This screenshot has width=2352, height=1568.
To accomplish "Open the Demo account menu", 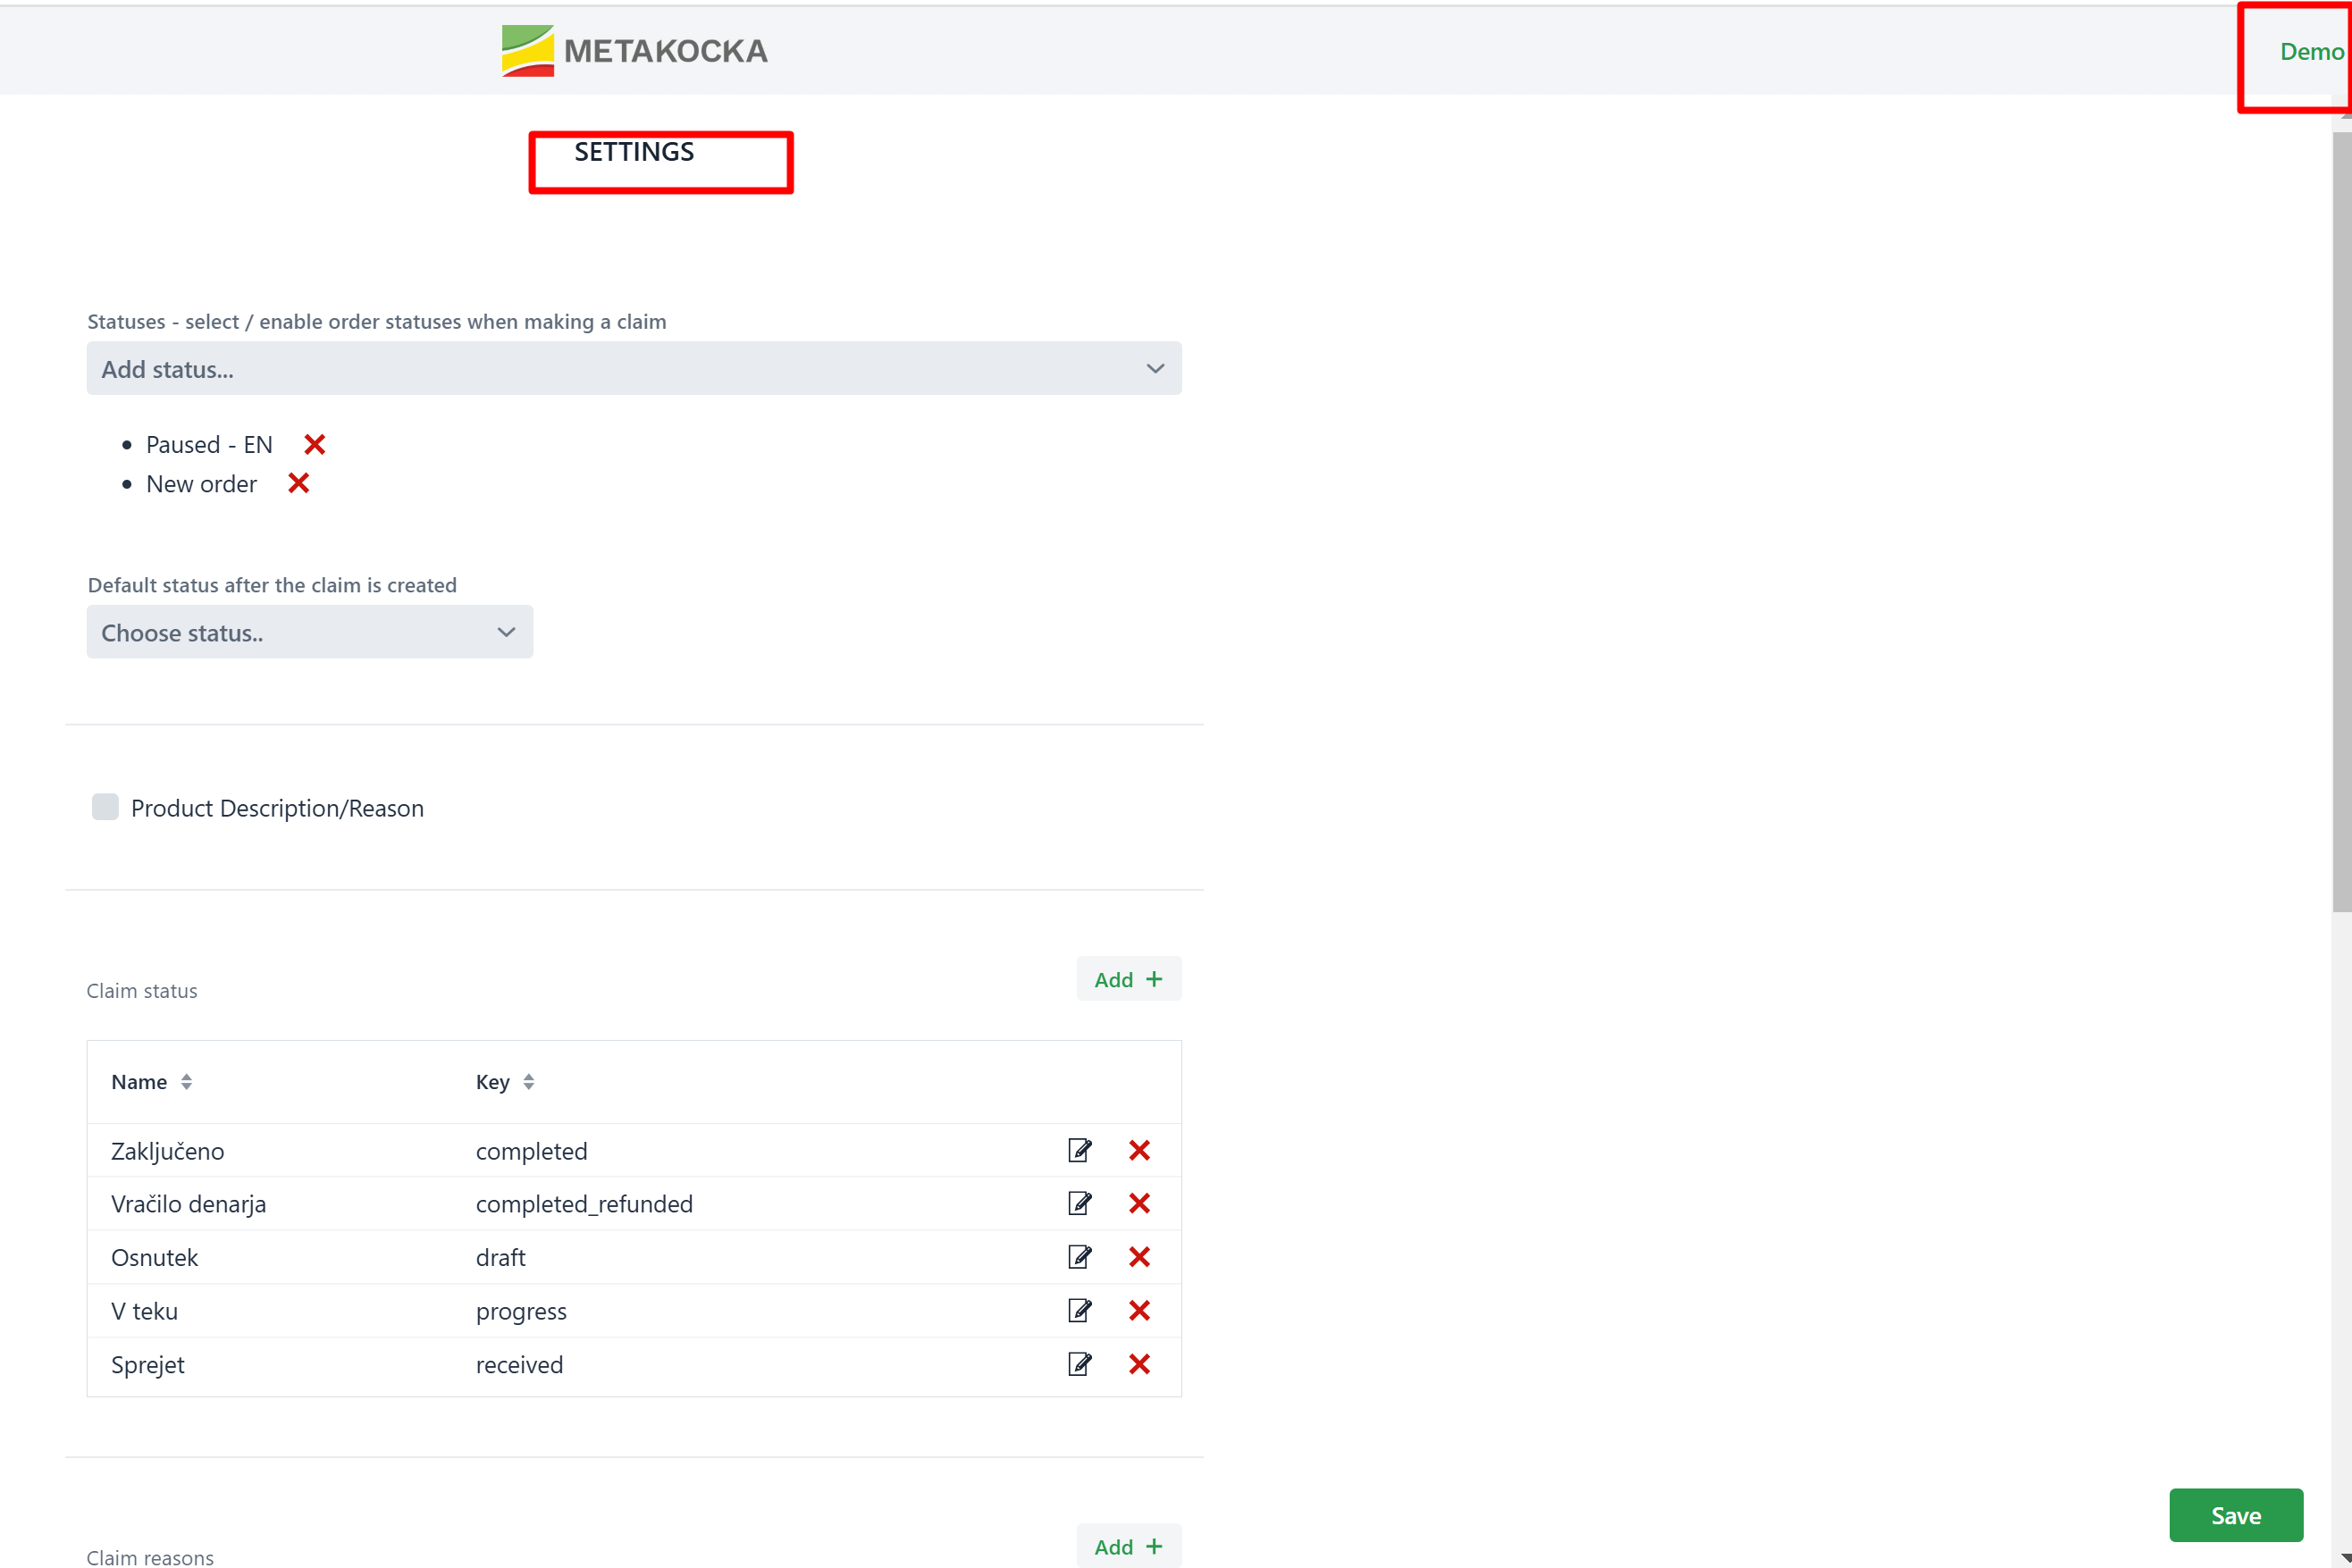I will (2310, 52).
